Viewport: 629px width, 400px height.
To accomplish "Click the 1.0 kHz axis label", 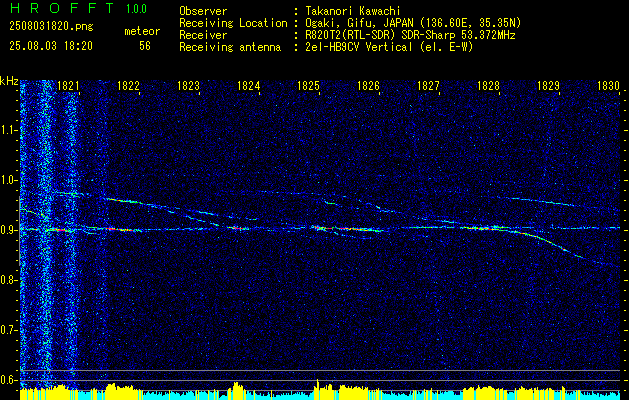I will 9,180.
